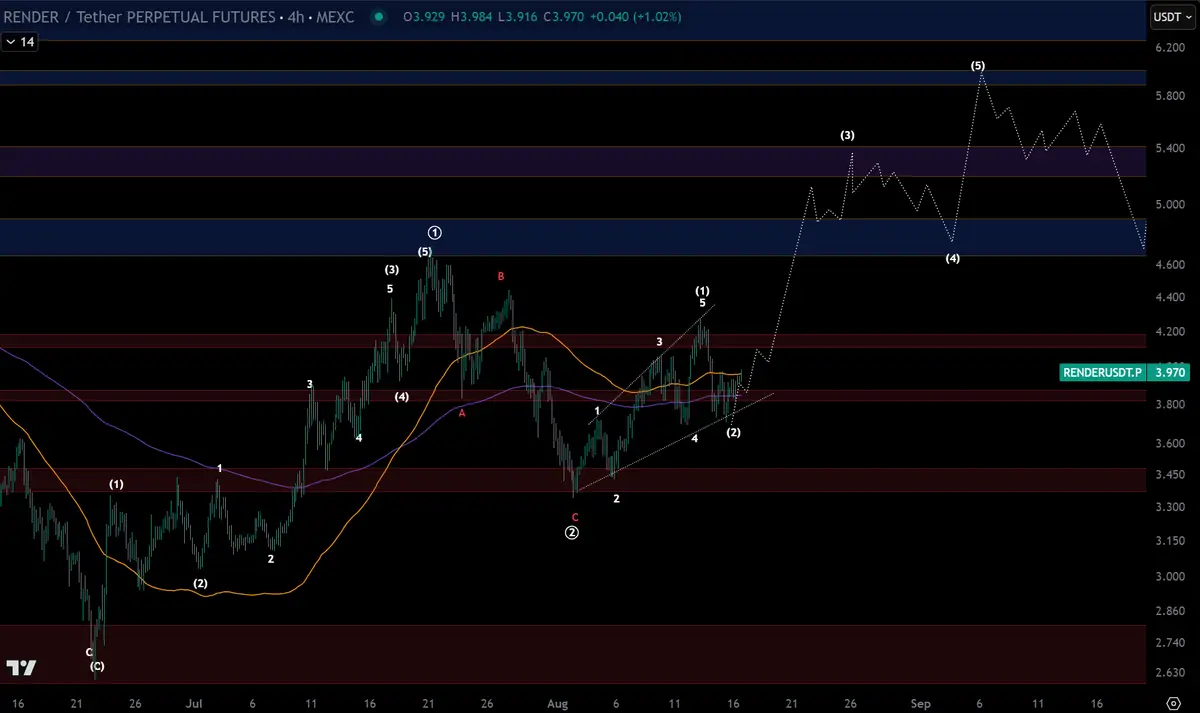Screen dimensions: 1200x713
Task: Select the red B wave label
Action: (x=501, y=276)
